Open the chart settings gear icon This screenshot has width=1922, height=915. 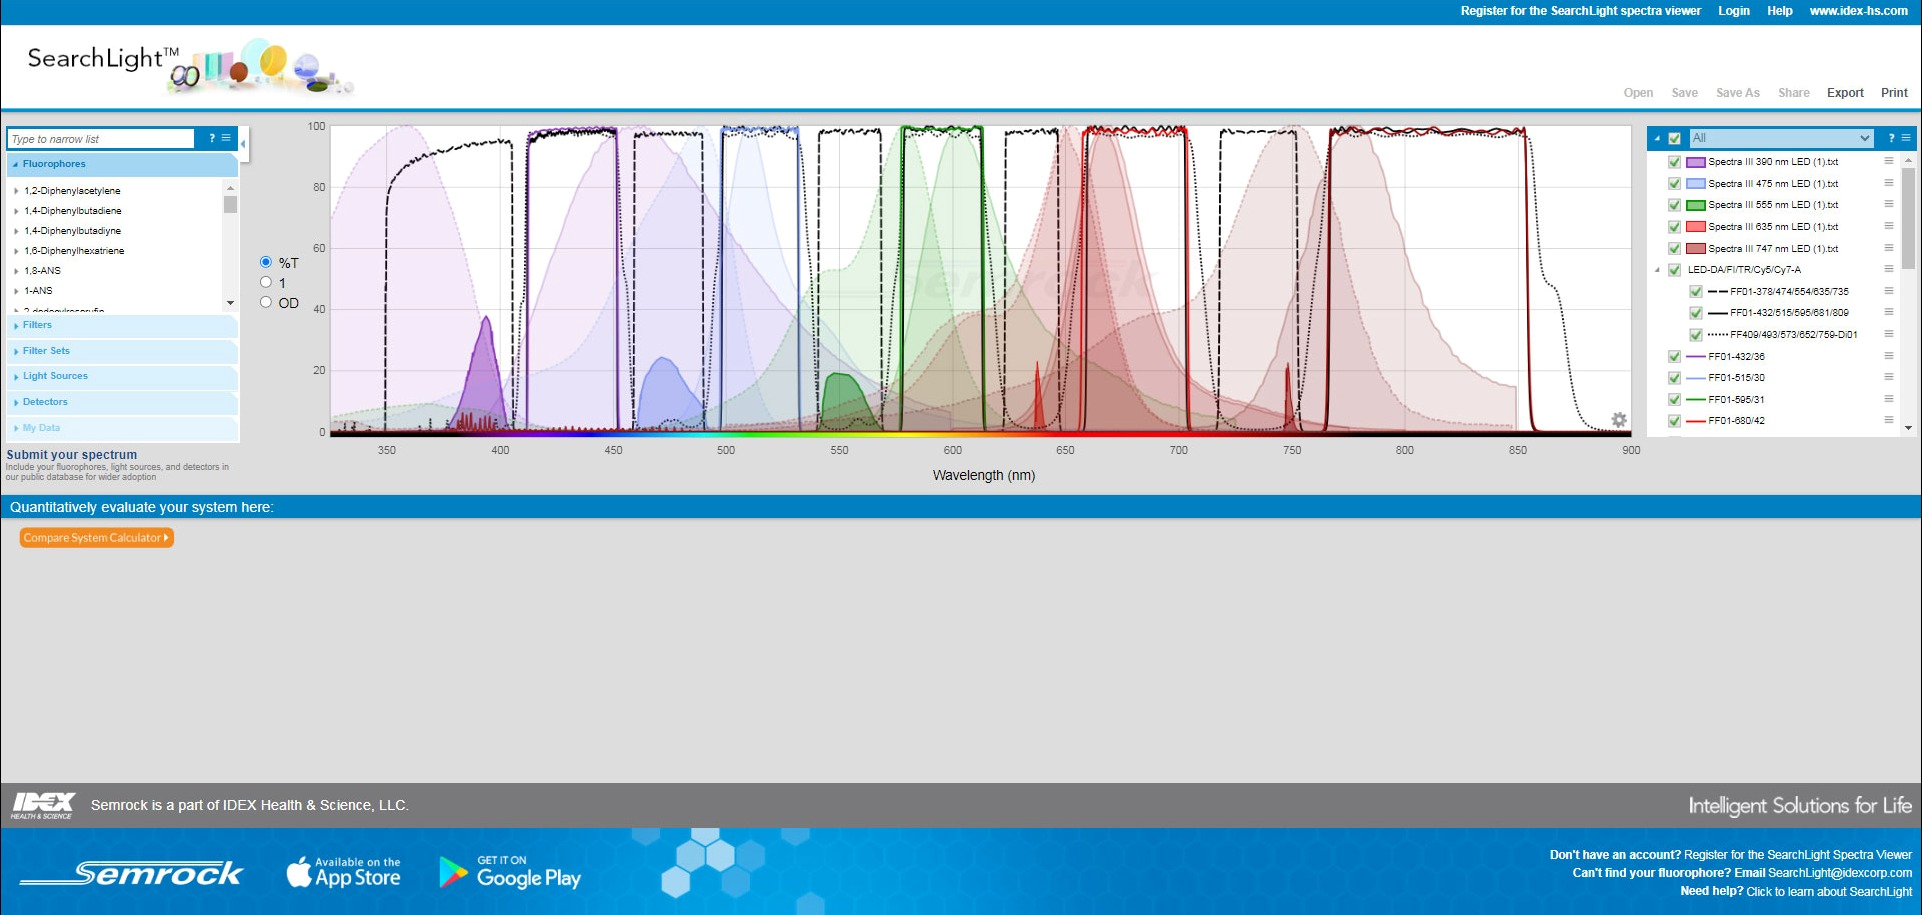[1619, 420]
